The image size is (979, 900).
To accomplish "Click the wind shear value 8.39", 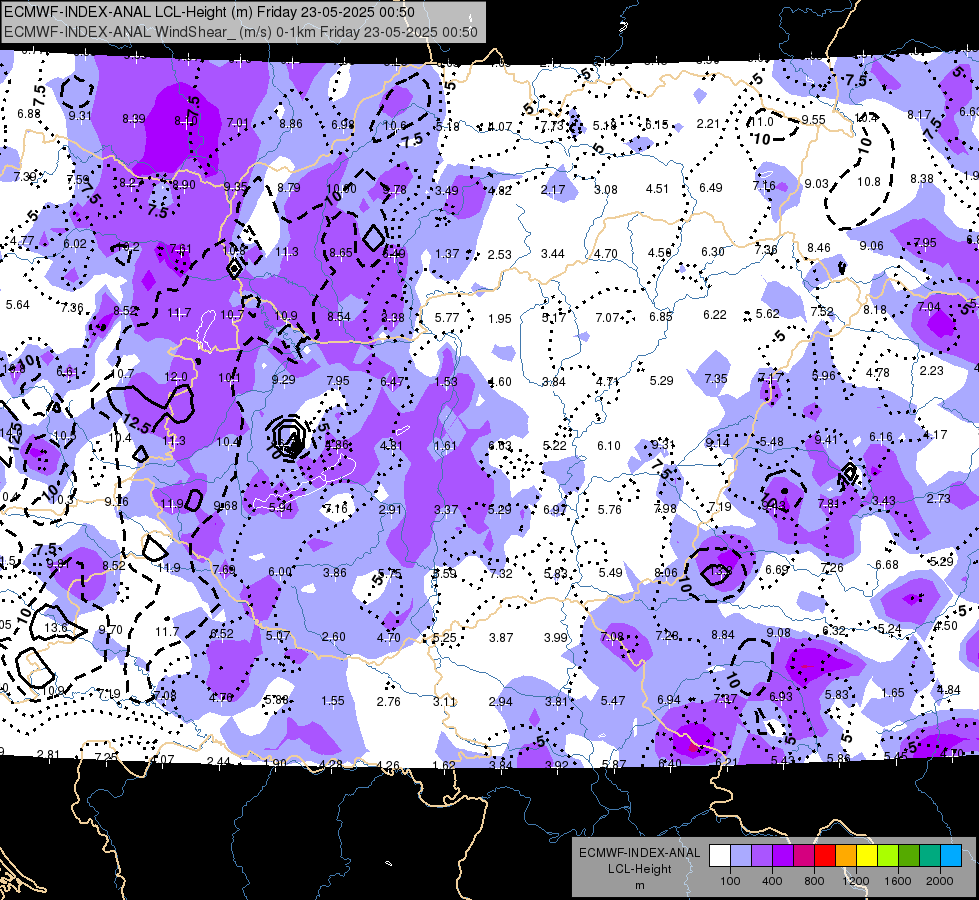I will click(x=134, y=119).
